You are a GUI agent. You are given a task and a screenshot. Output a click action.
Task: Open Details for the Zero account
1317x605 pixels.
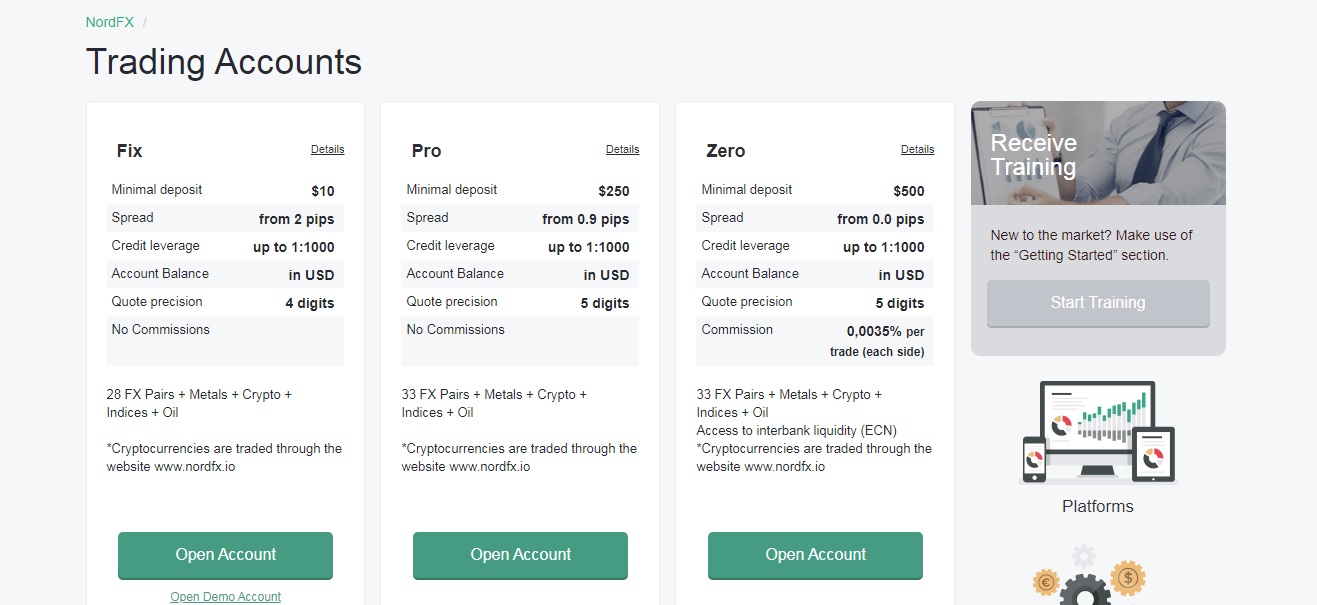(x=917, y=149)
